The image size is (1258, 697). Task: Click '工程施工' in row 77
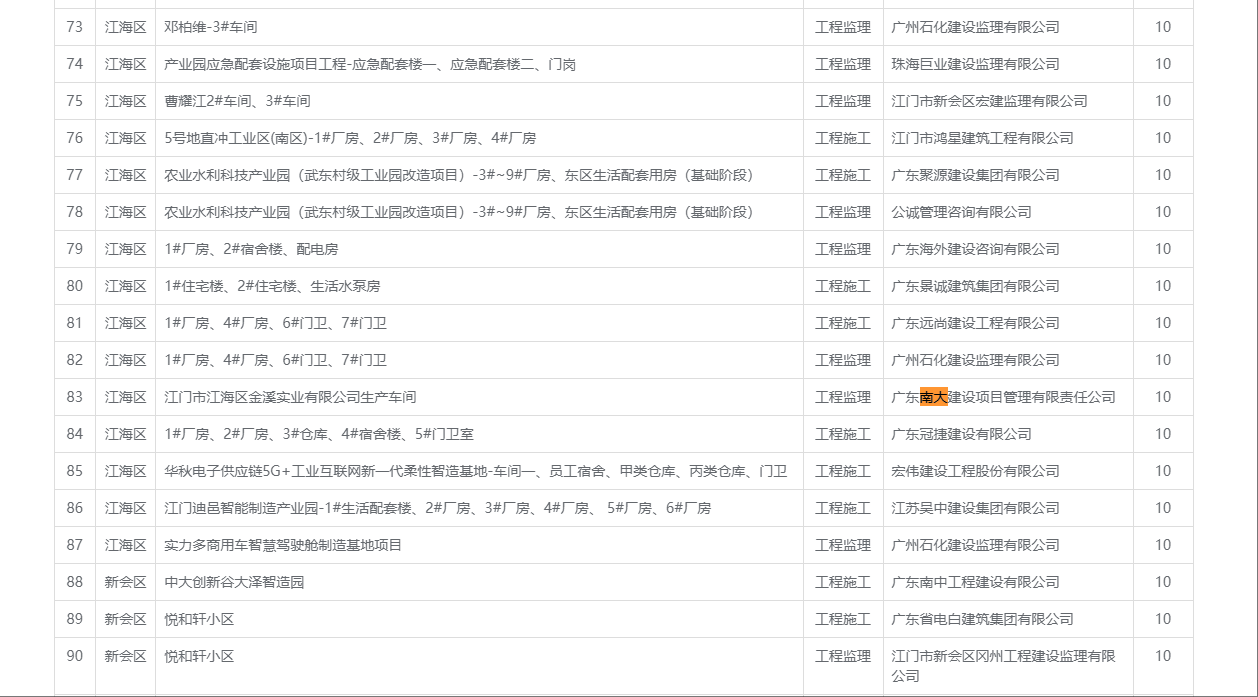coord(843,175)
